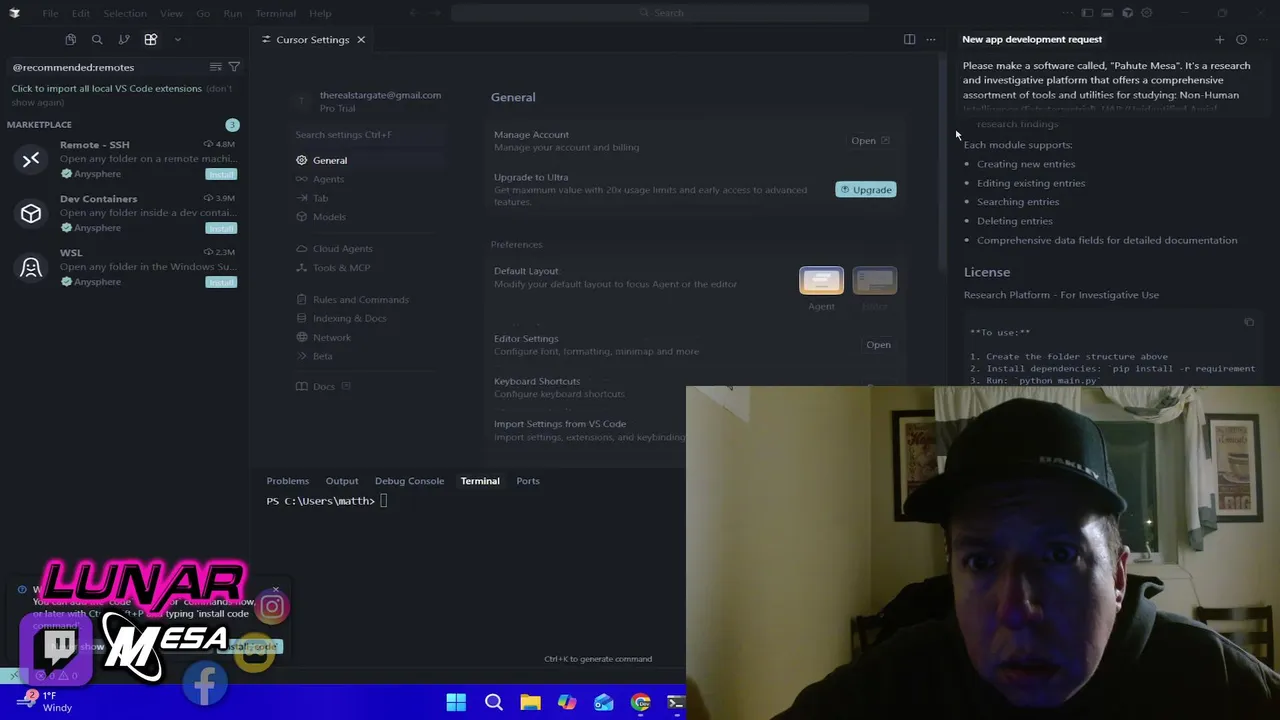1280x720 pixels.
Task: Select Rules and Commands settings category
Action: 368,299
